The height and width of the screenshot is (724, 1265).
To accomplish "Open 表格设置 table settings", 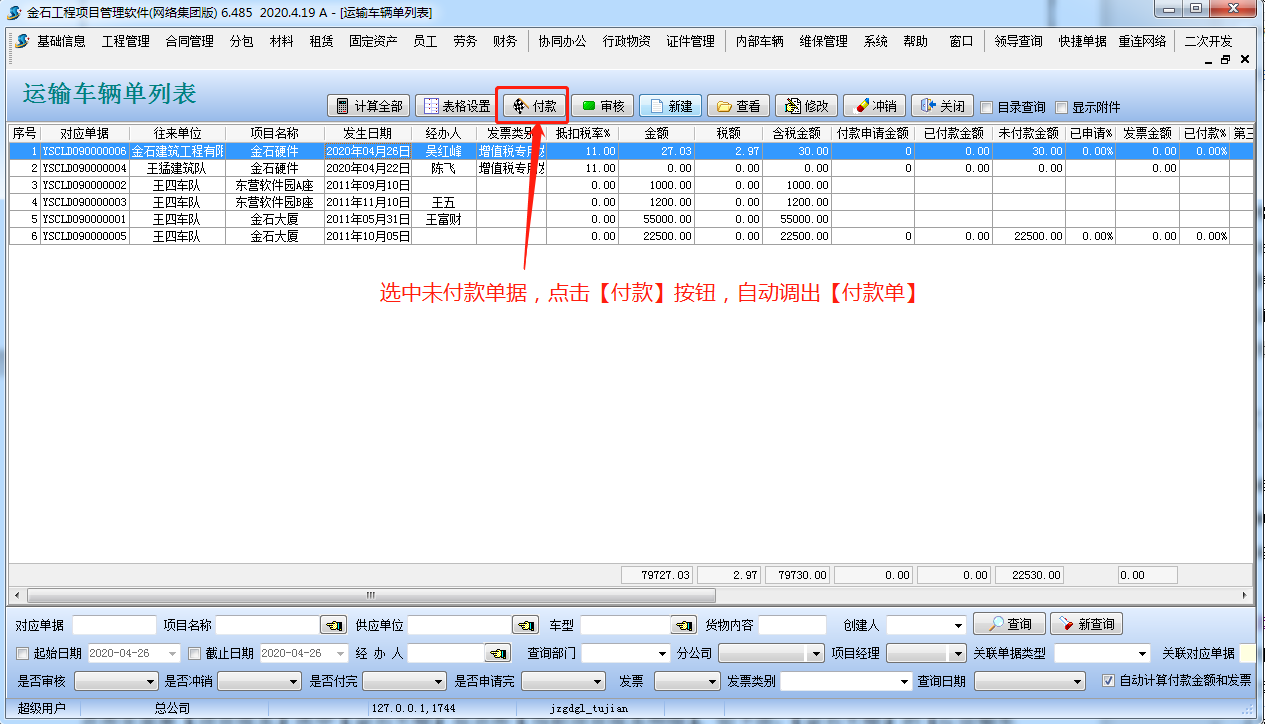I will [455, 106].
